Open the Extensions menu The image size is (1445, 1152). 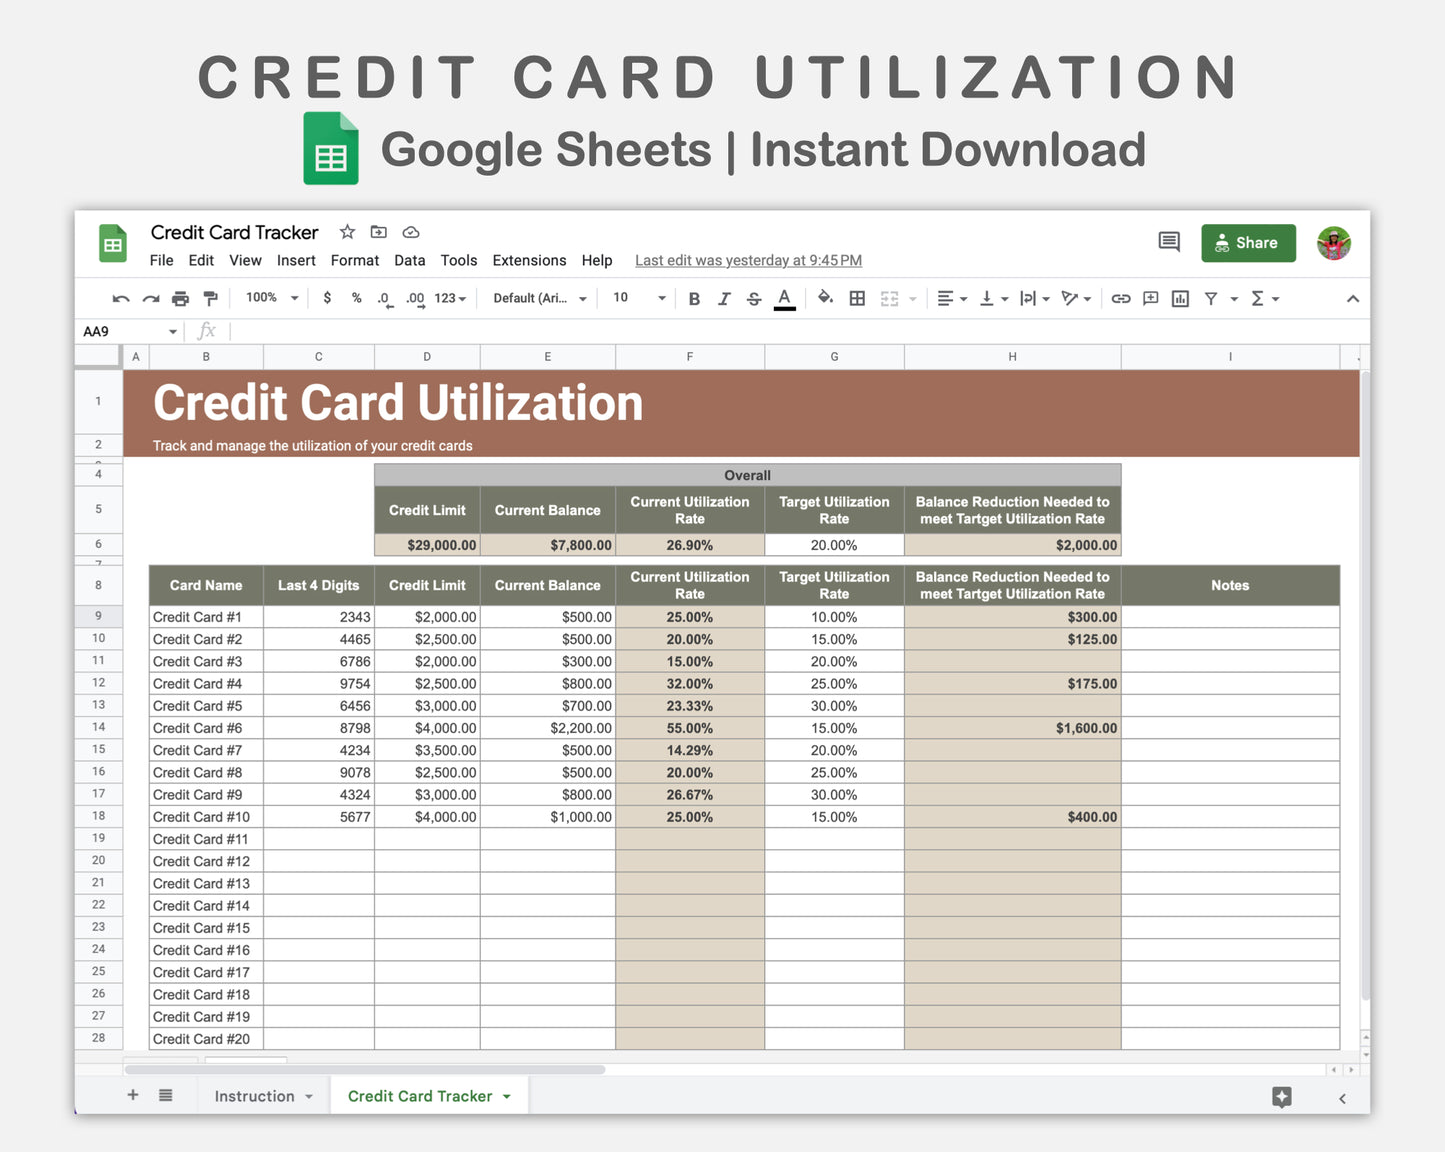pyautogui.click(x=529, y=260)
